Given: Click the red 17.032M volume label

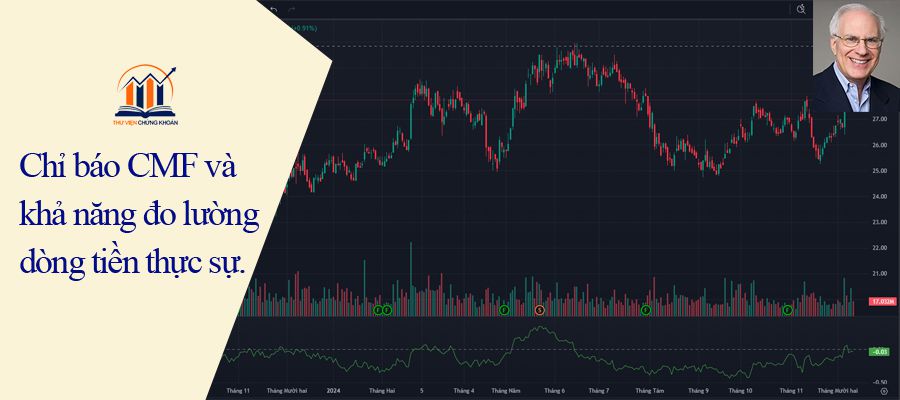Looking at the screenshot, I should 883,301.
